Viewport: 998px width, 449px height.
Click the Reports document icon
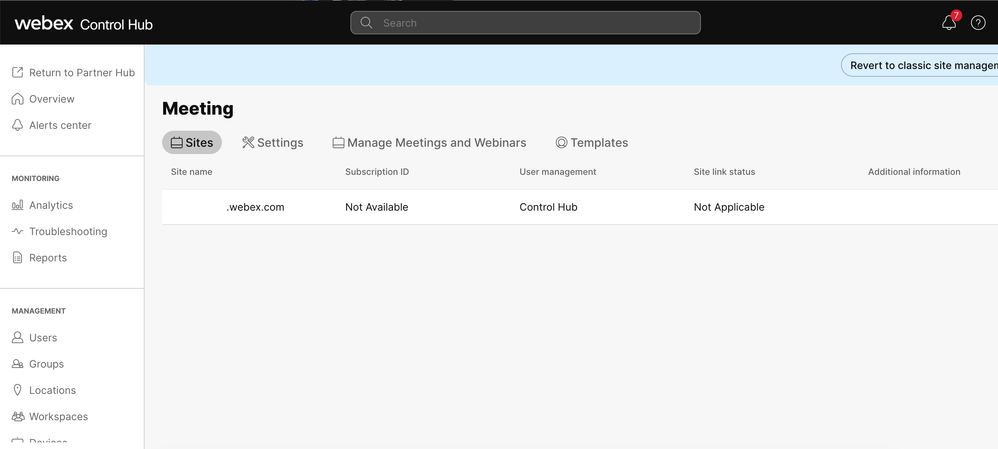17,257
